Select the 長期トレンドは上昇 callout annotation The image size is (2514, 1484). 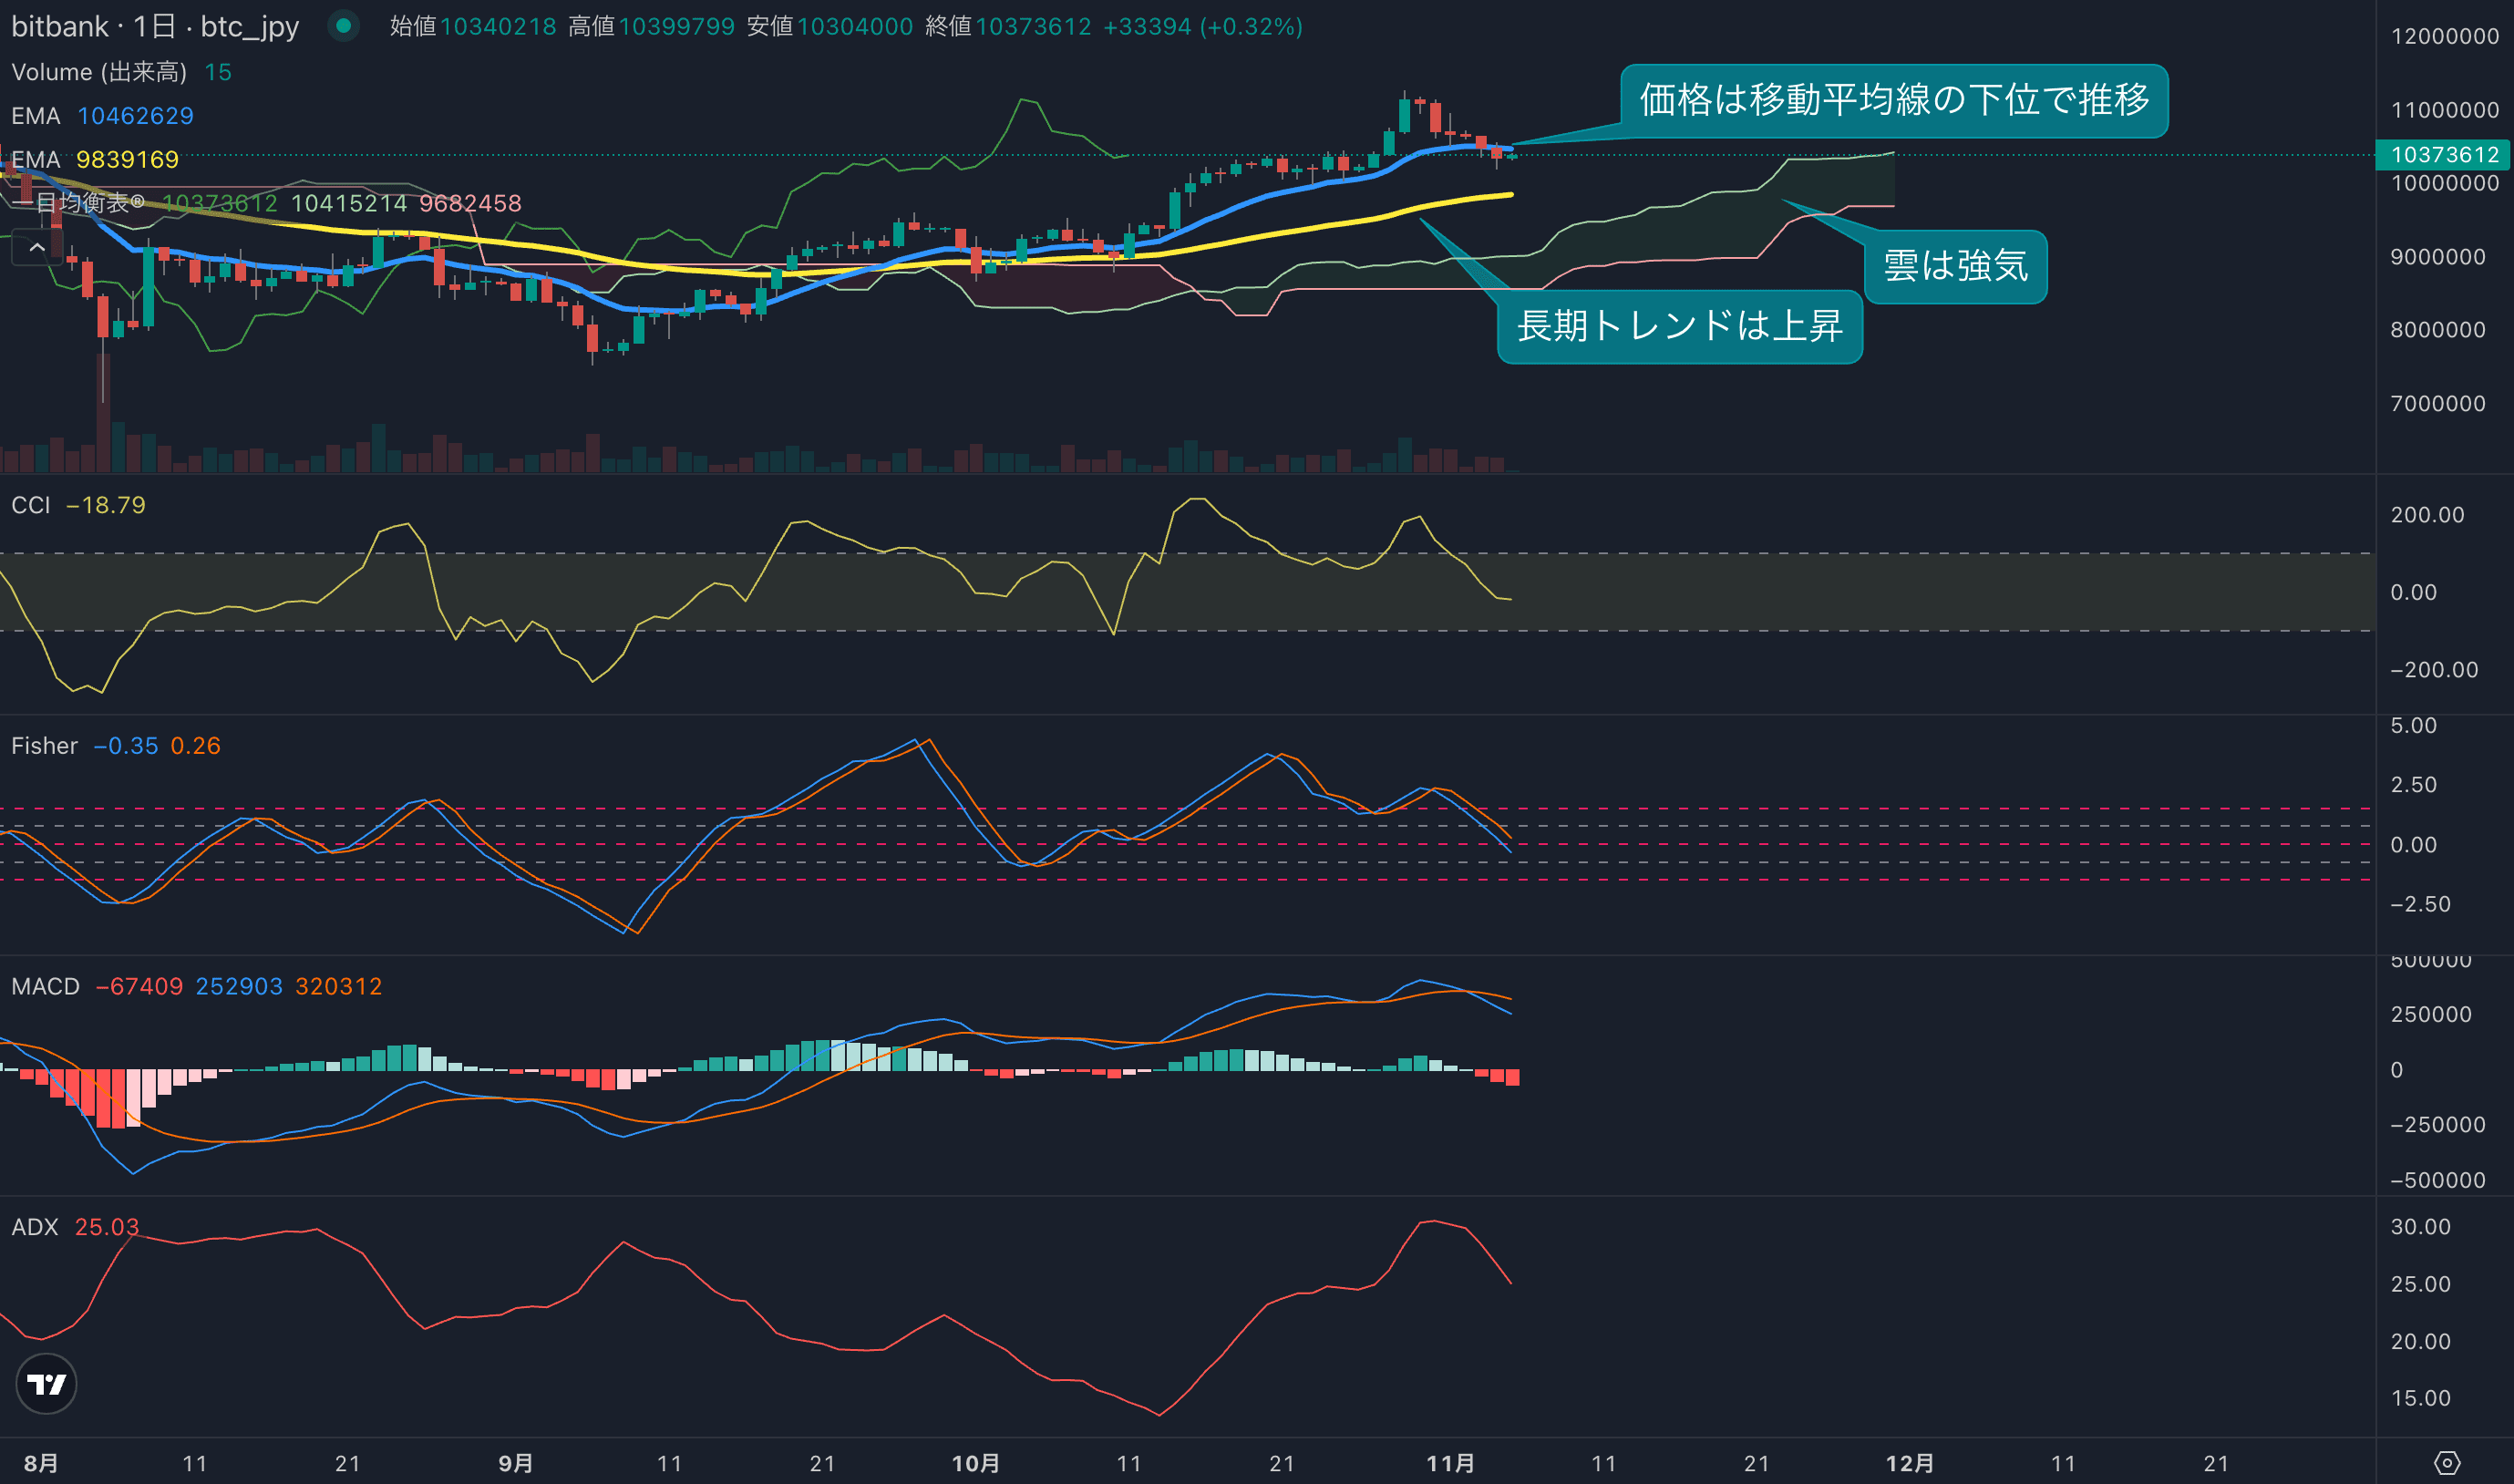[1679, 326]
